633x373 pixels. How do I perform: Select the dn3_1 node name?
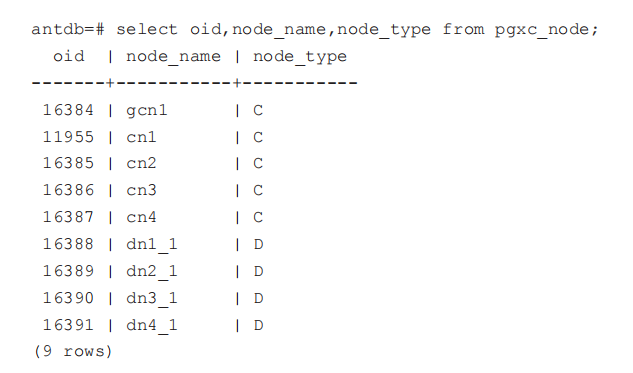[x=152, y=299]
